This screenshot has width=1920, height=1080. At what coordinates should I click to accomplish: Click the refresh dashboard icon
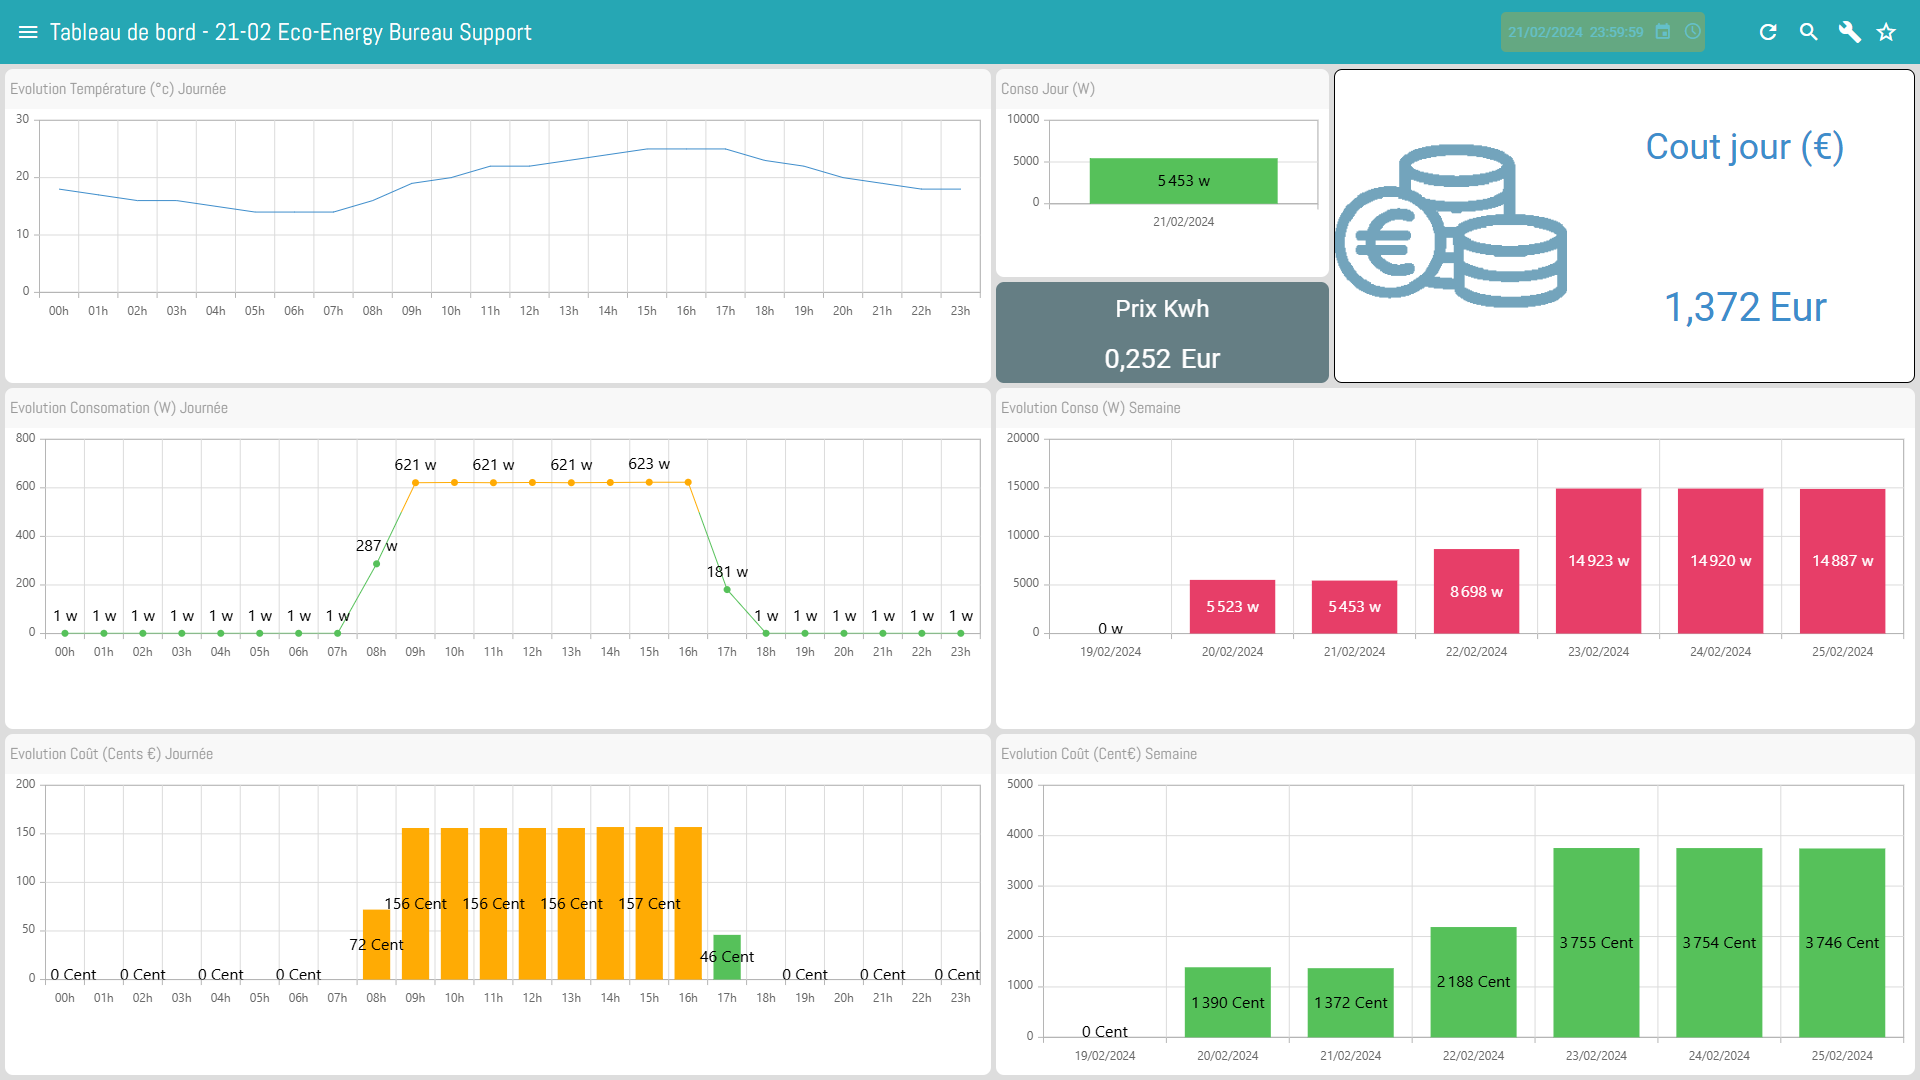click(1768, 32)
